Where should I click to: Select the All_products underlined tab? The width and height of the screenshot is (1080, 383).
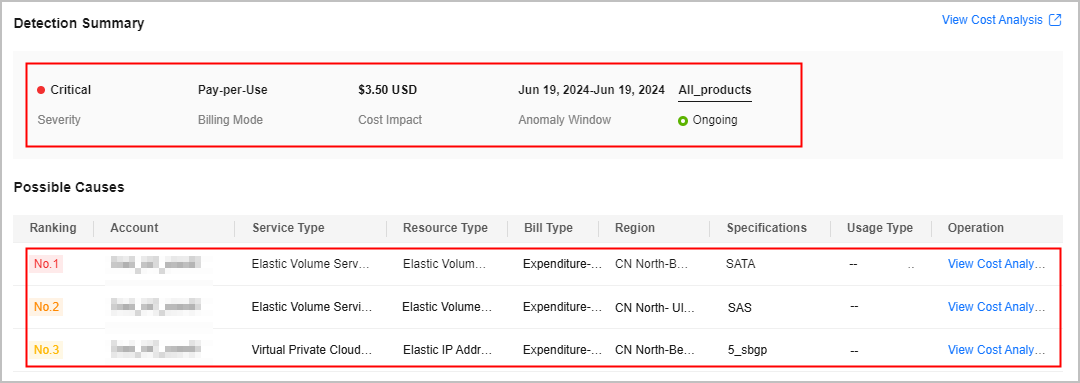point(715,90)
